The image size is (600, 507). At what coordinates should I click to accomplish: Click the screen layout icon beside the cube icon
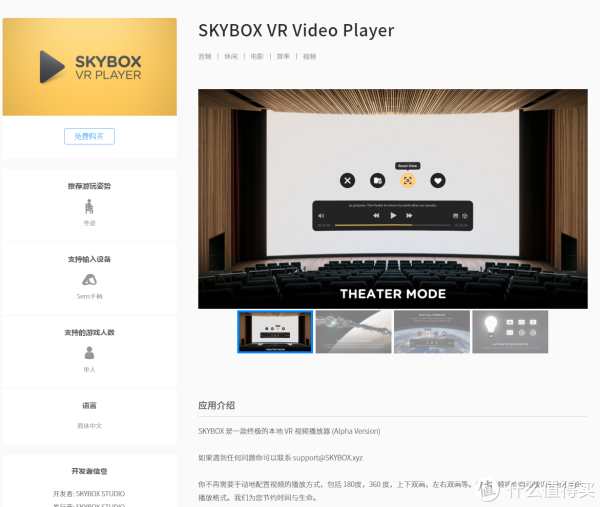(x=455, y=216)
